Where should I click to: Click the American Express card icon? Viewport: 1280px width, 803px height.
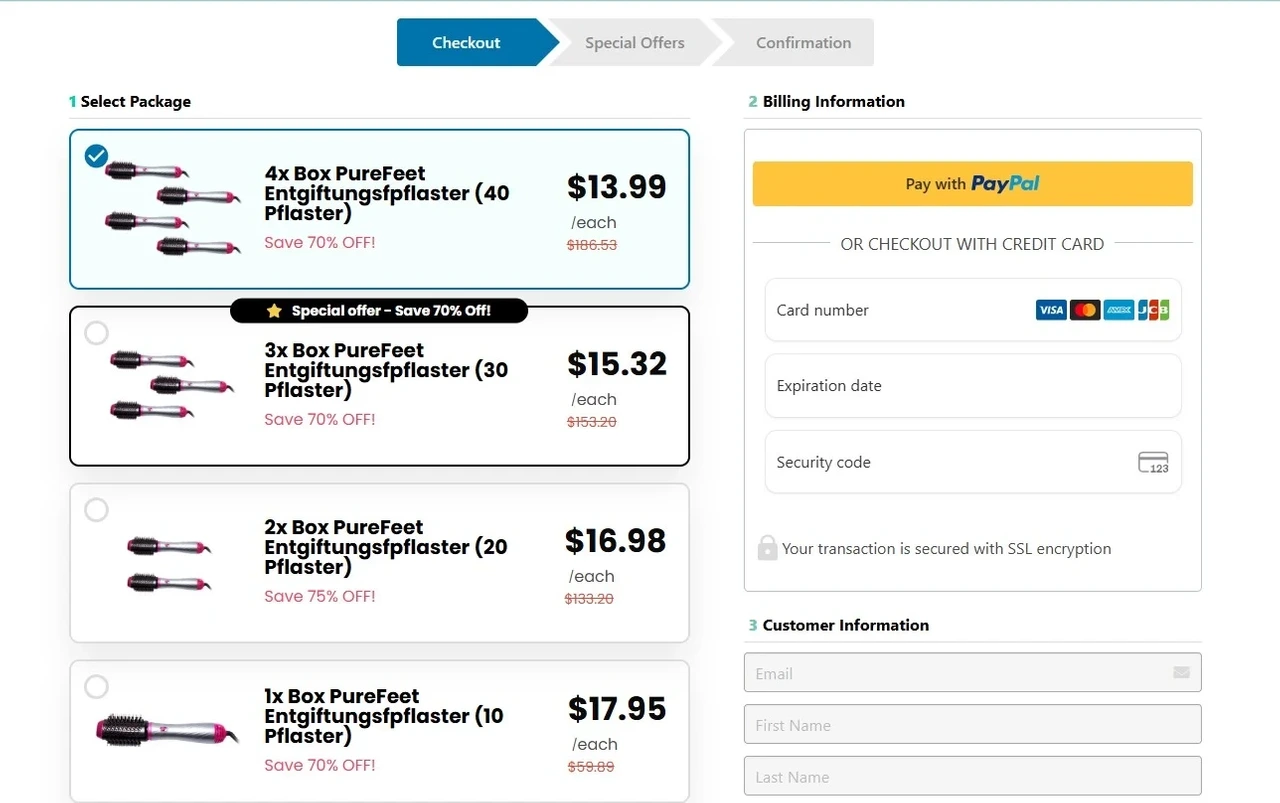[1119, 310]
